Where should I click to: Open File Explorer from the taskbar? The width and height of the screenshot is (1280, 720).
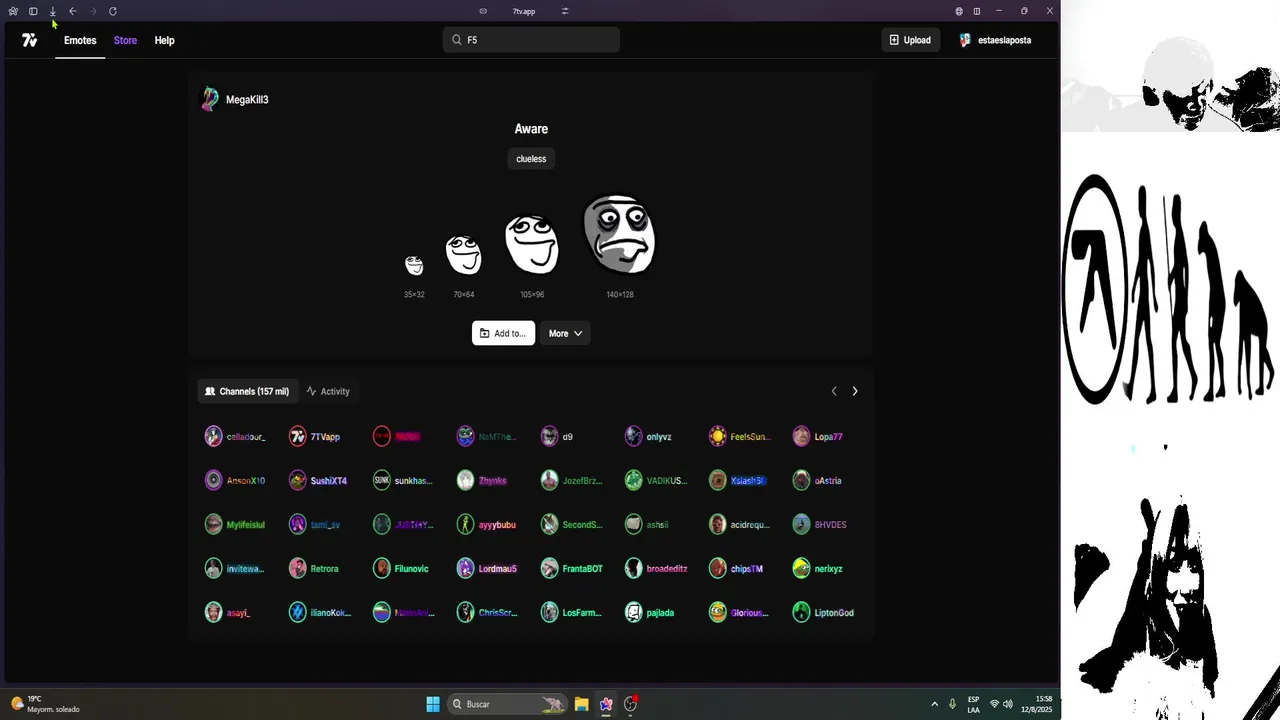581,704
